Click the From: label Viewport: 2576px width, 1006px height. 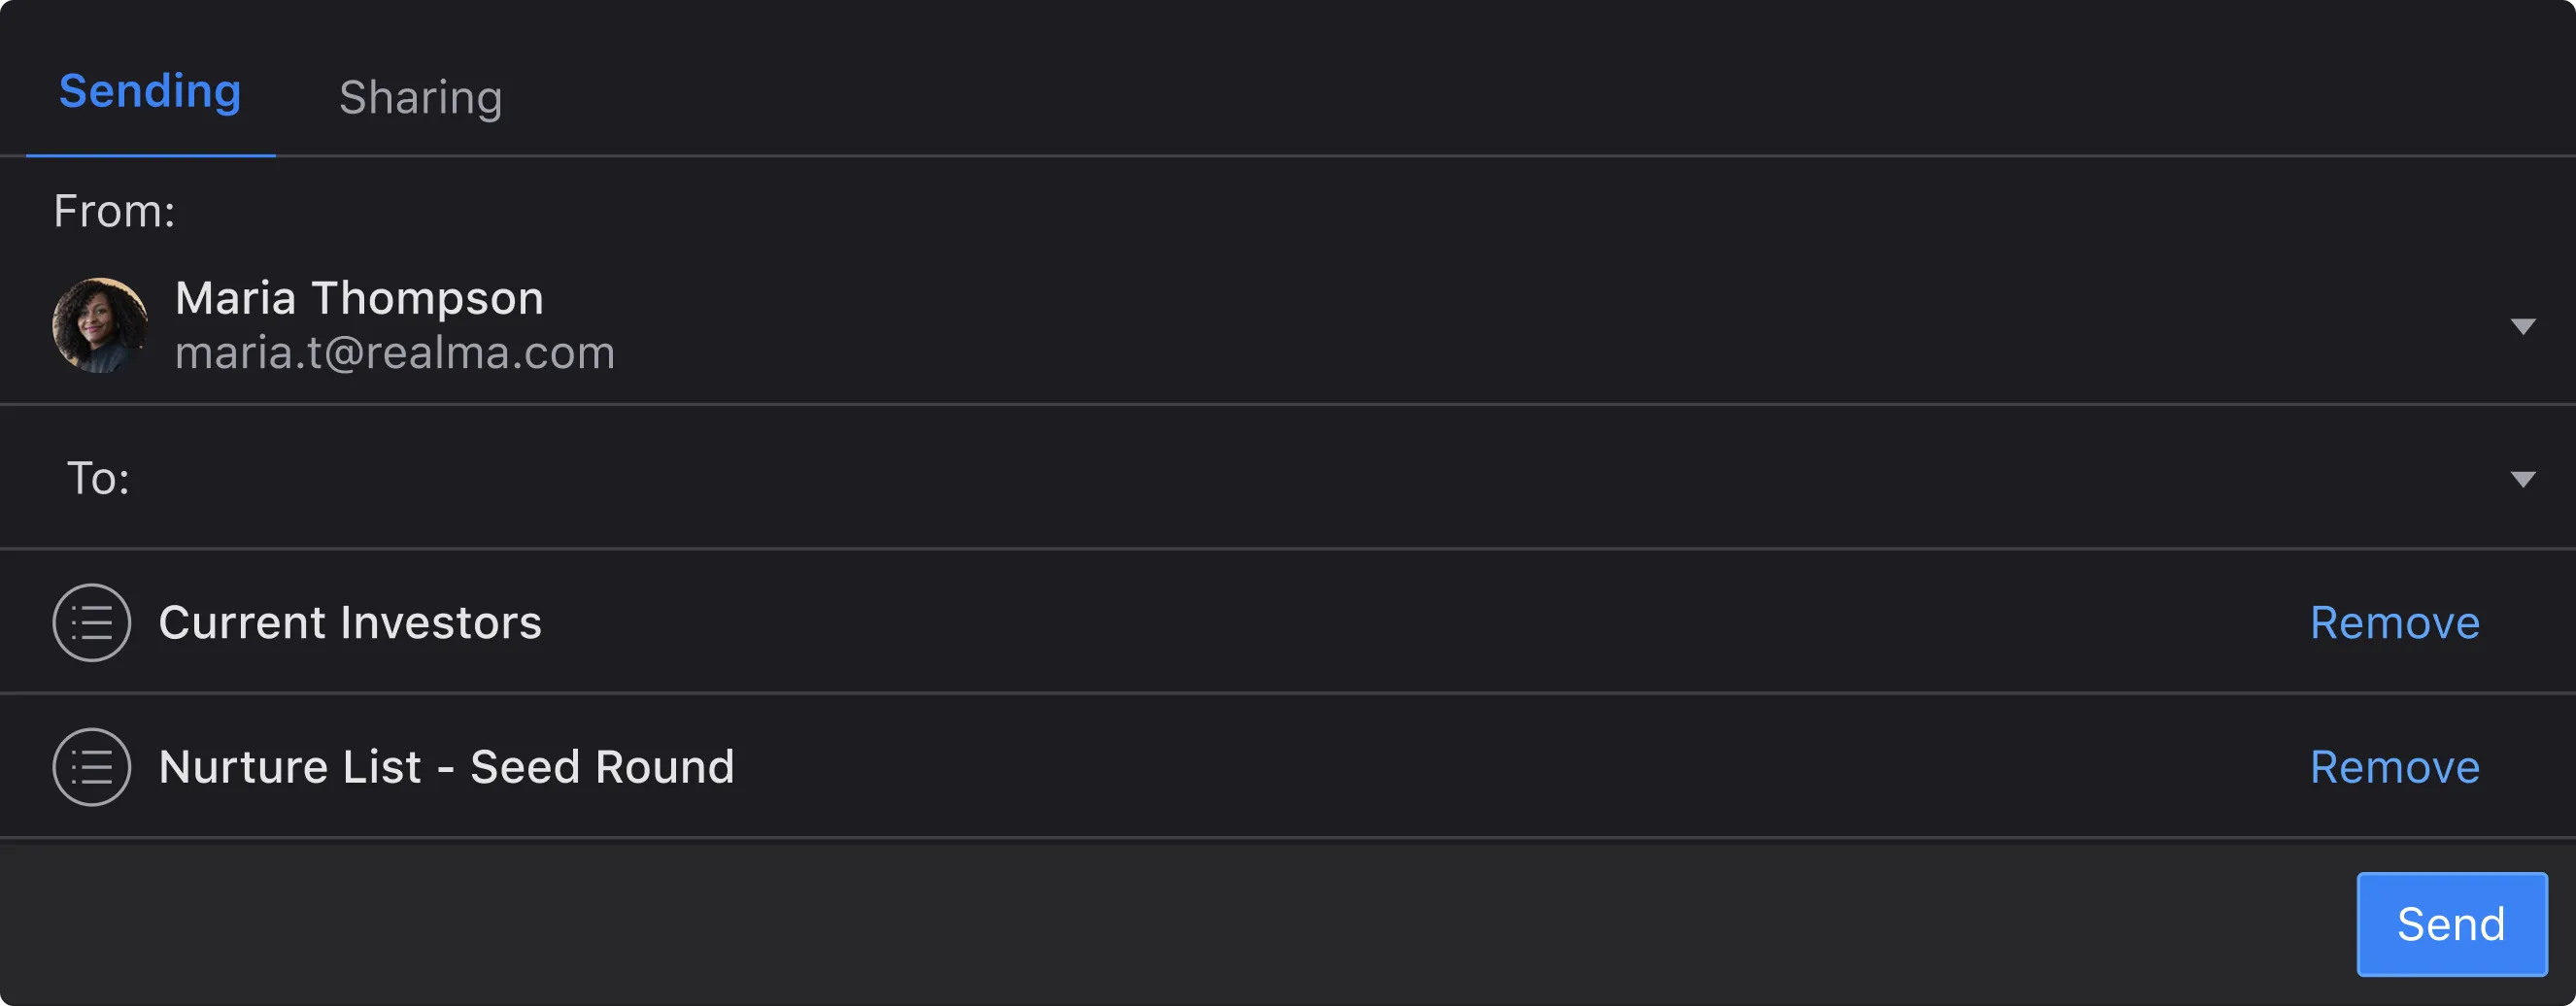click(114, 211)
